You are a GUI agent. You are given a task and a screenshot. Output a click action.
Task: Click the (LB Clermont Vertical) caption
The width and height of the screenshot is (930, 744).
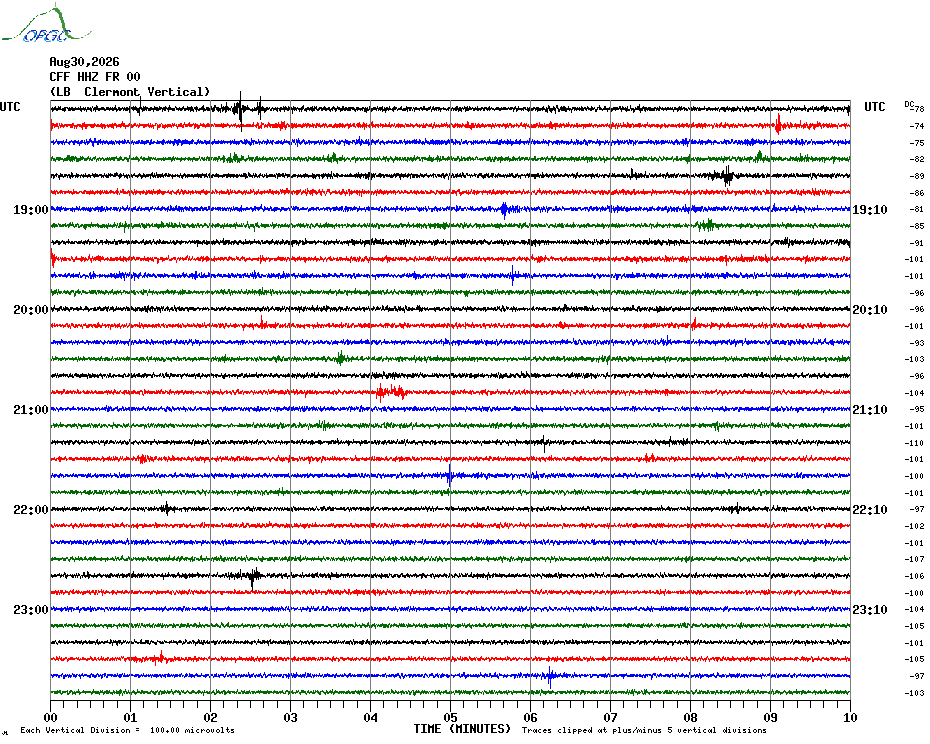tap(130, 92)
